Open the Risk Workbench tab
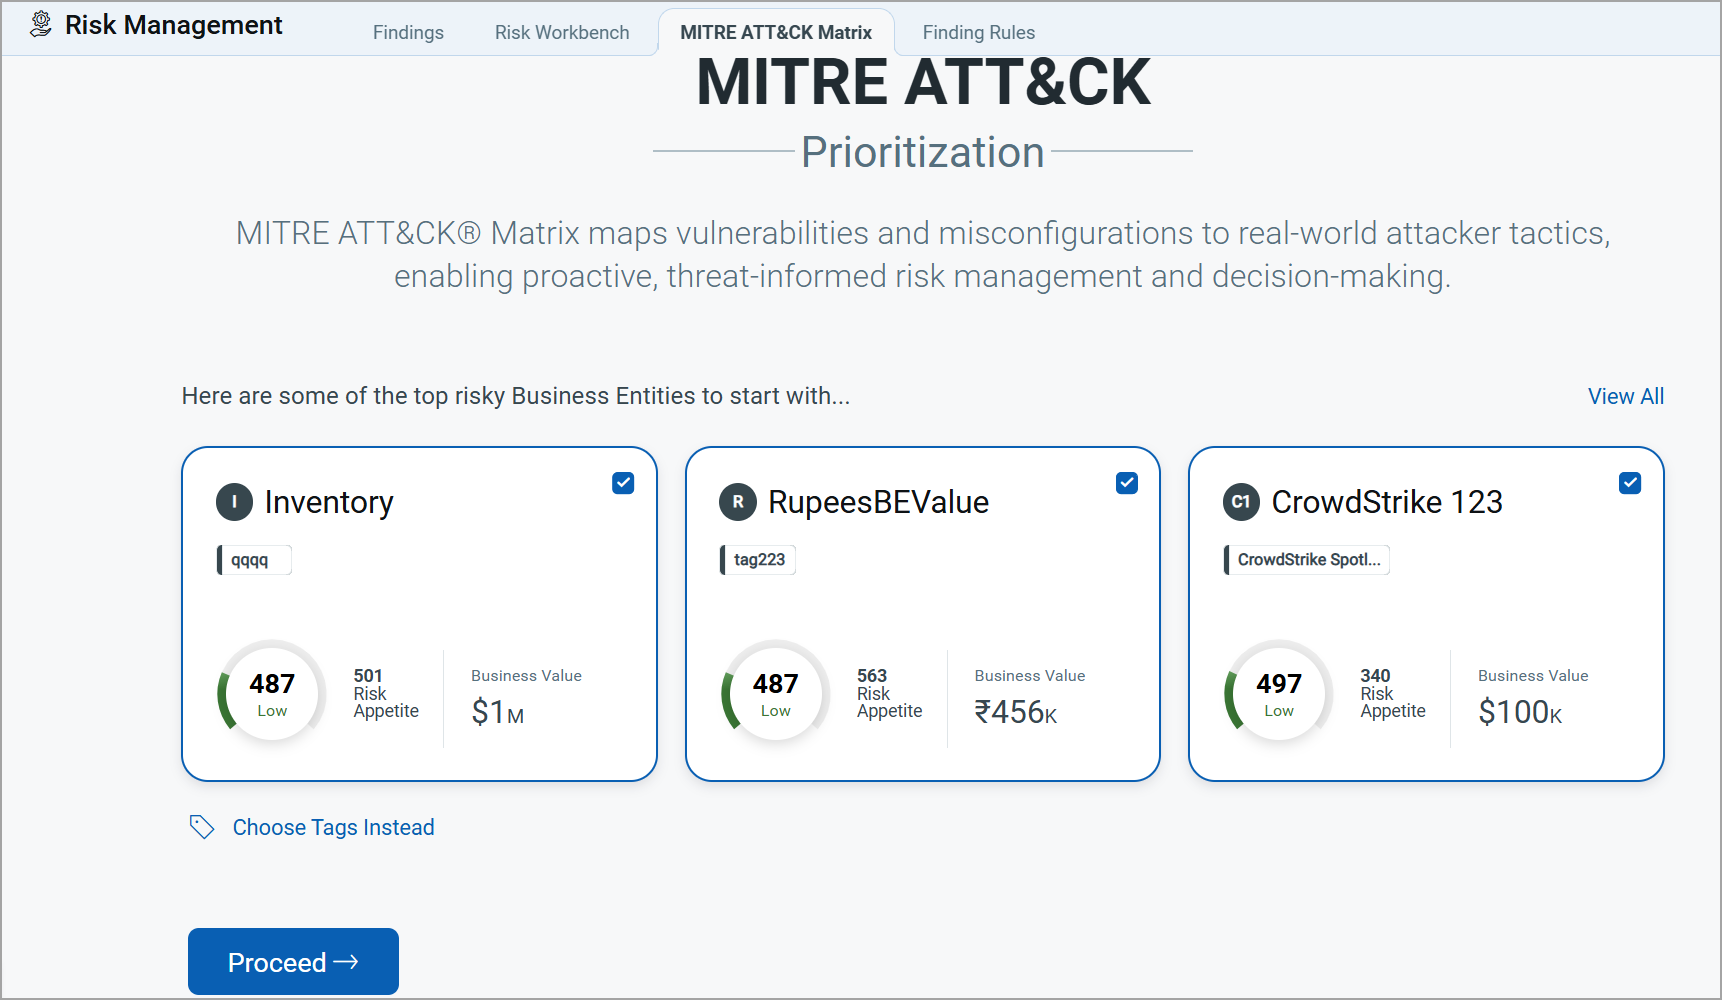This screenshot has height=1000, width=1722. 562,32
